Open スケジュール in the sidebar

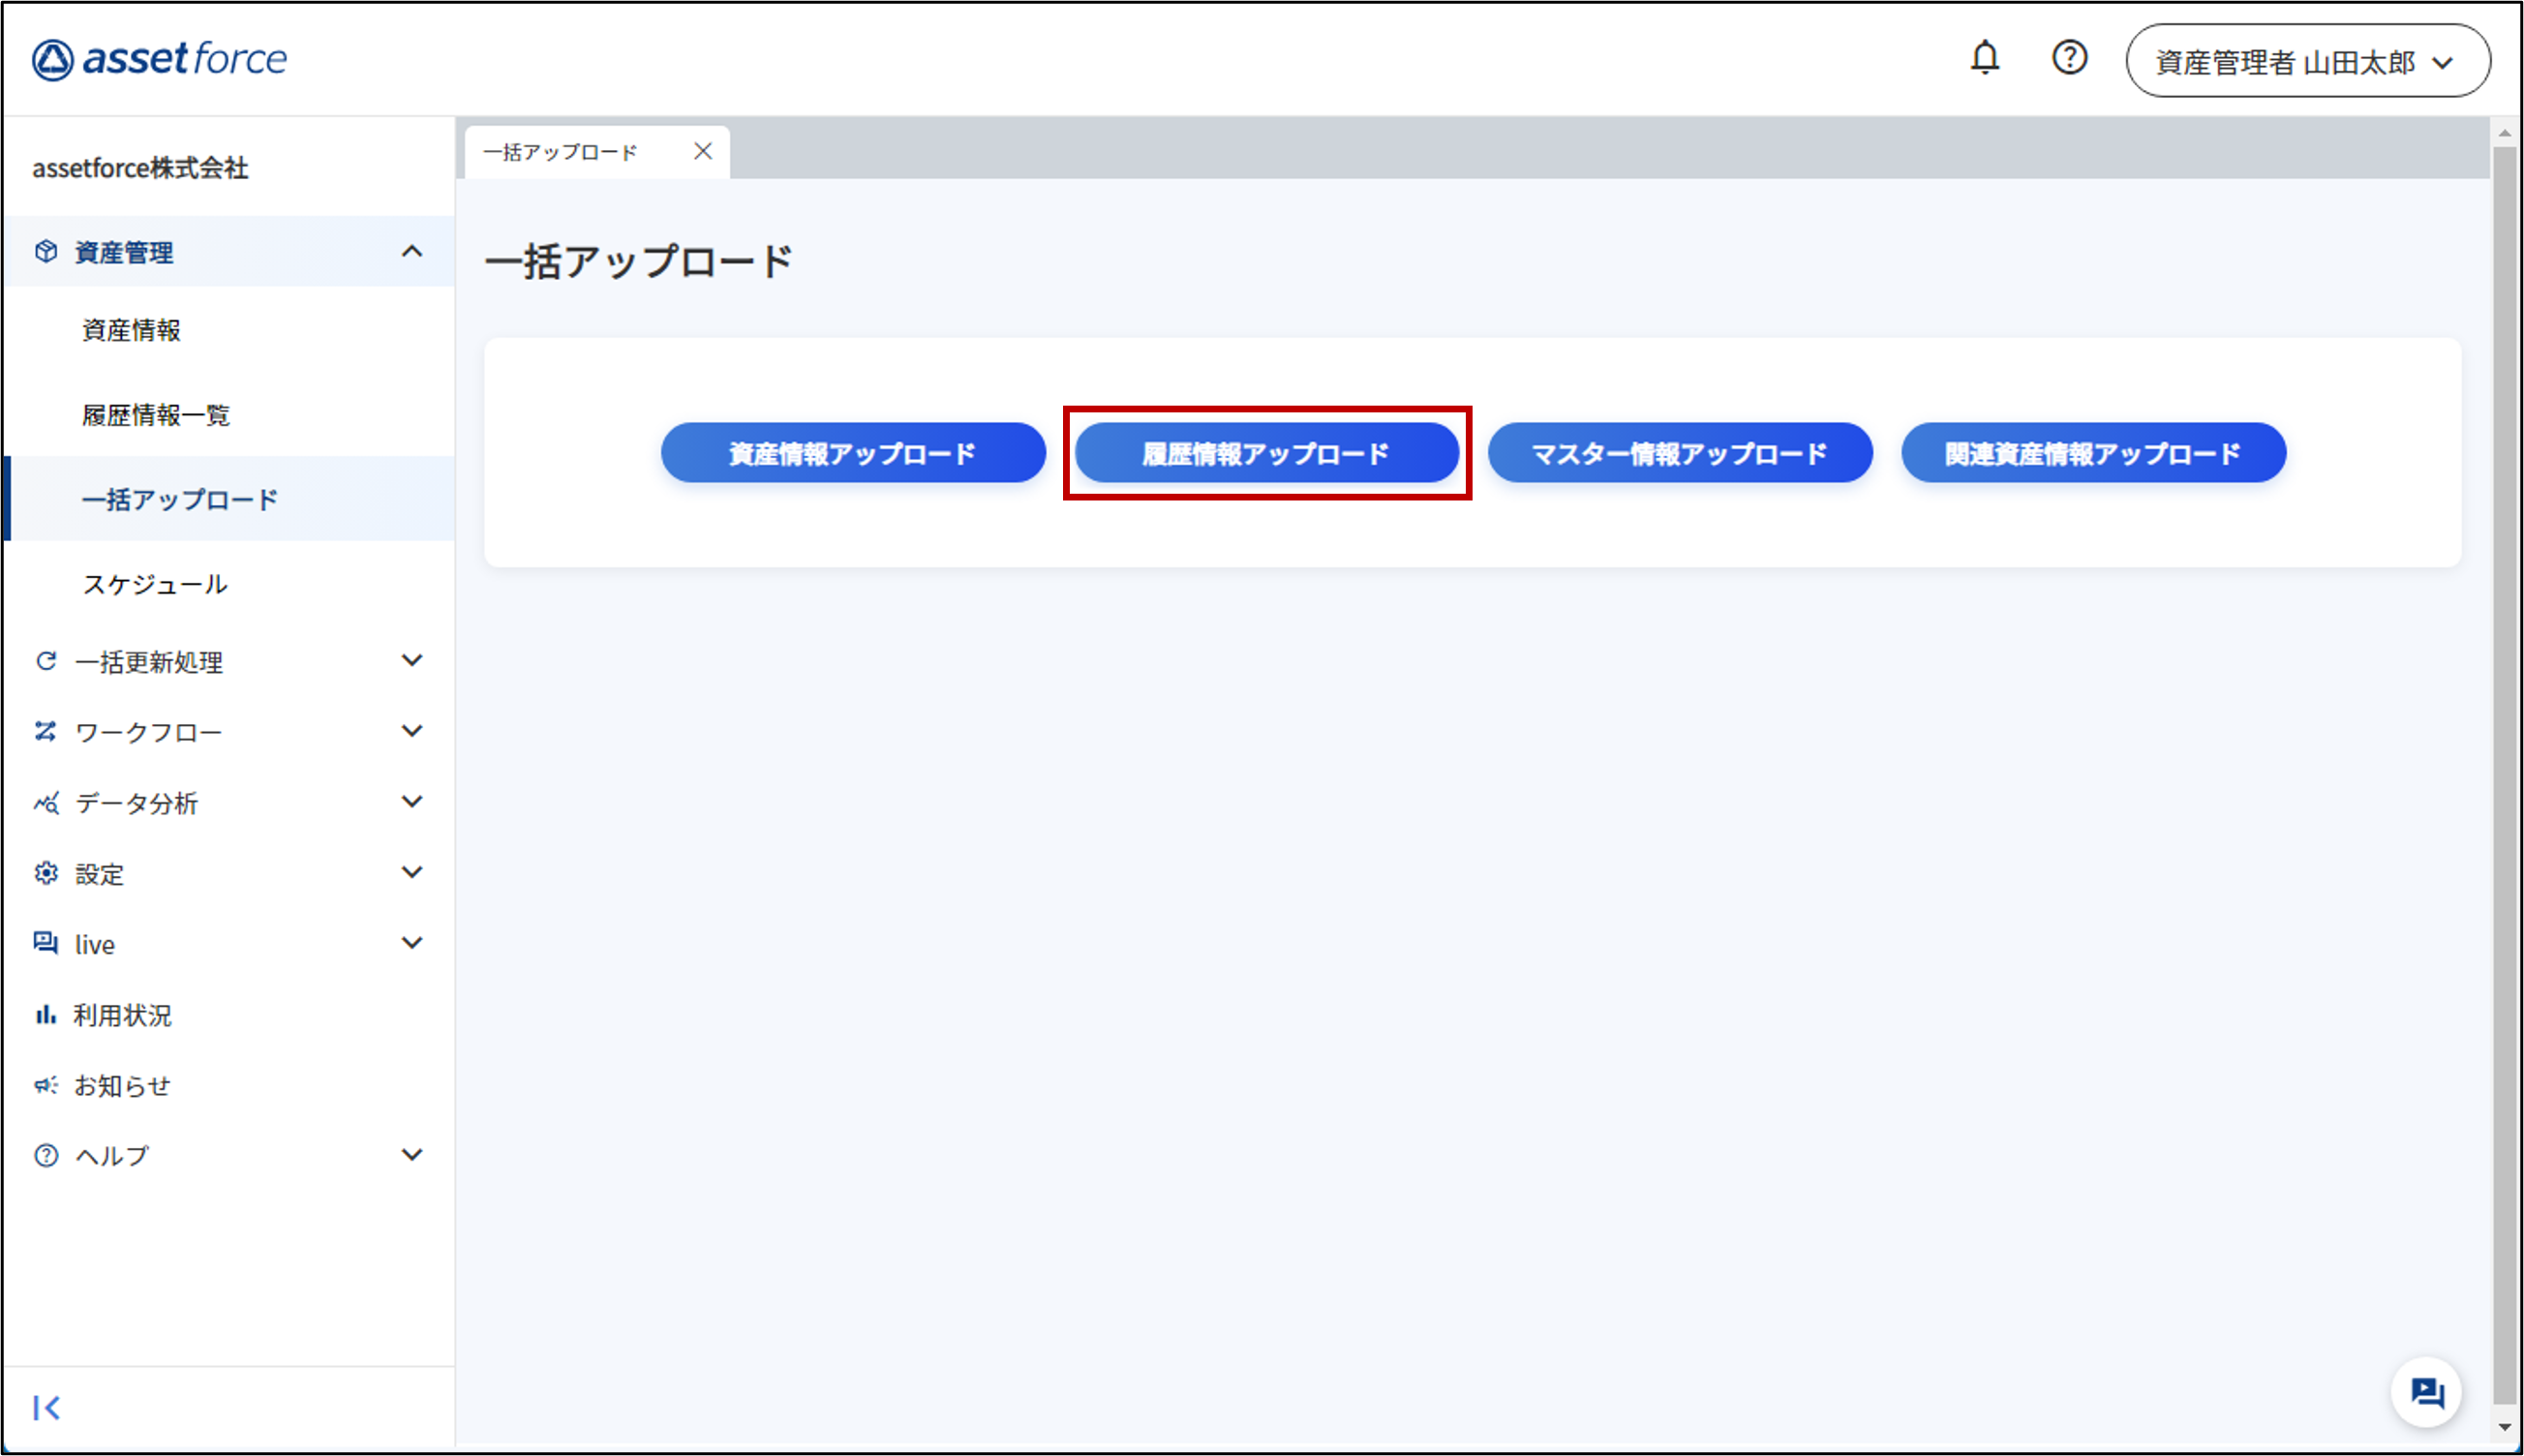155,584
